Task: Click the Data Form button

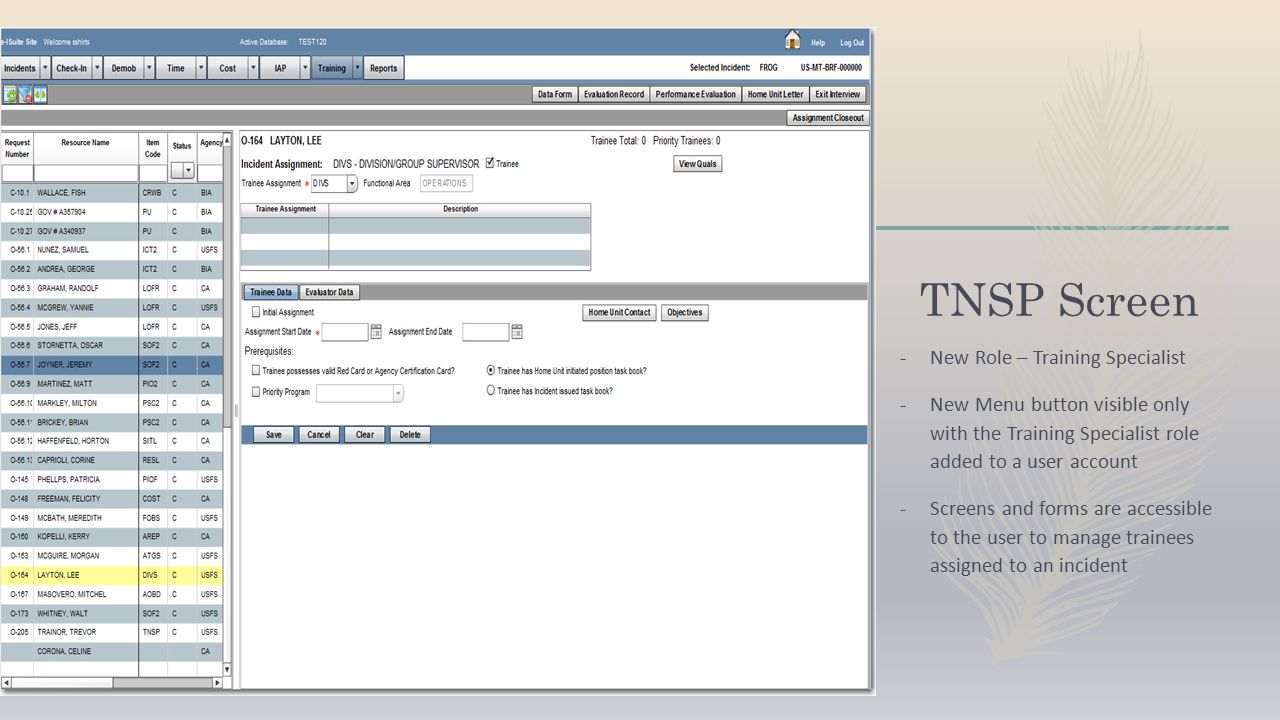Action: 555,94
